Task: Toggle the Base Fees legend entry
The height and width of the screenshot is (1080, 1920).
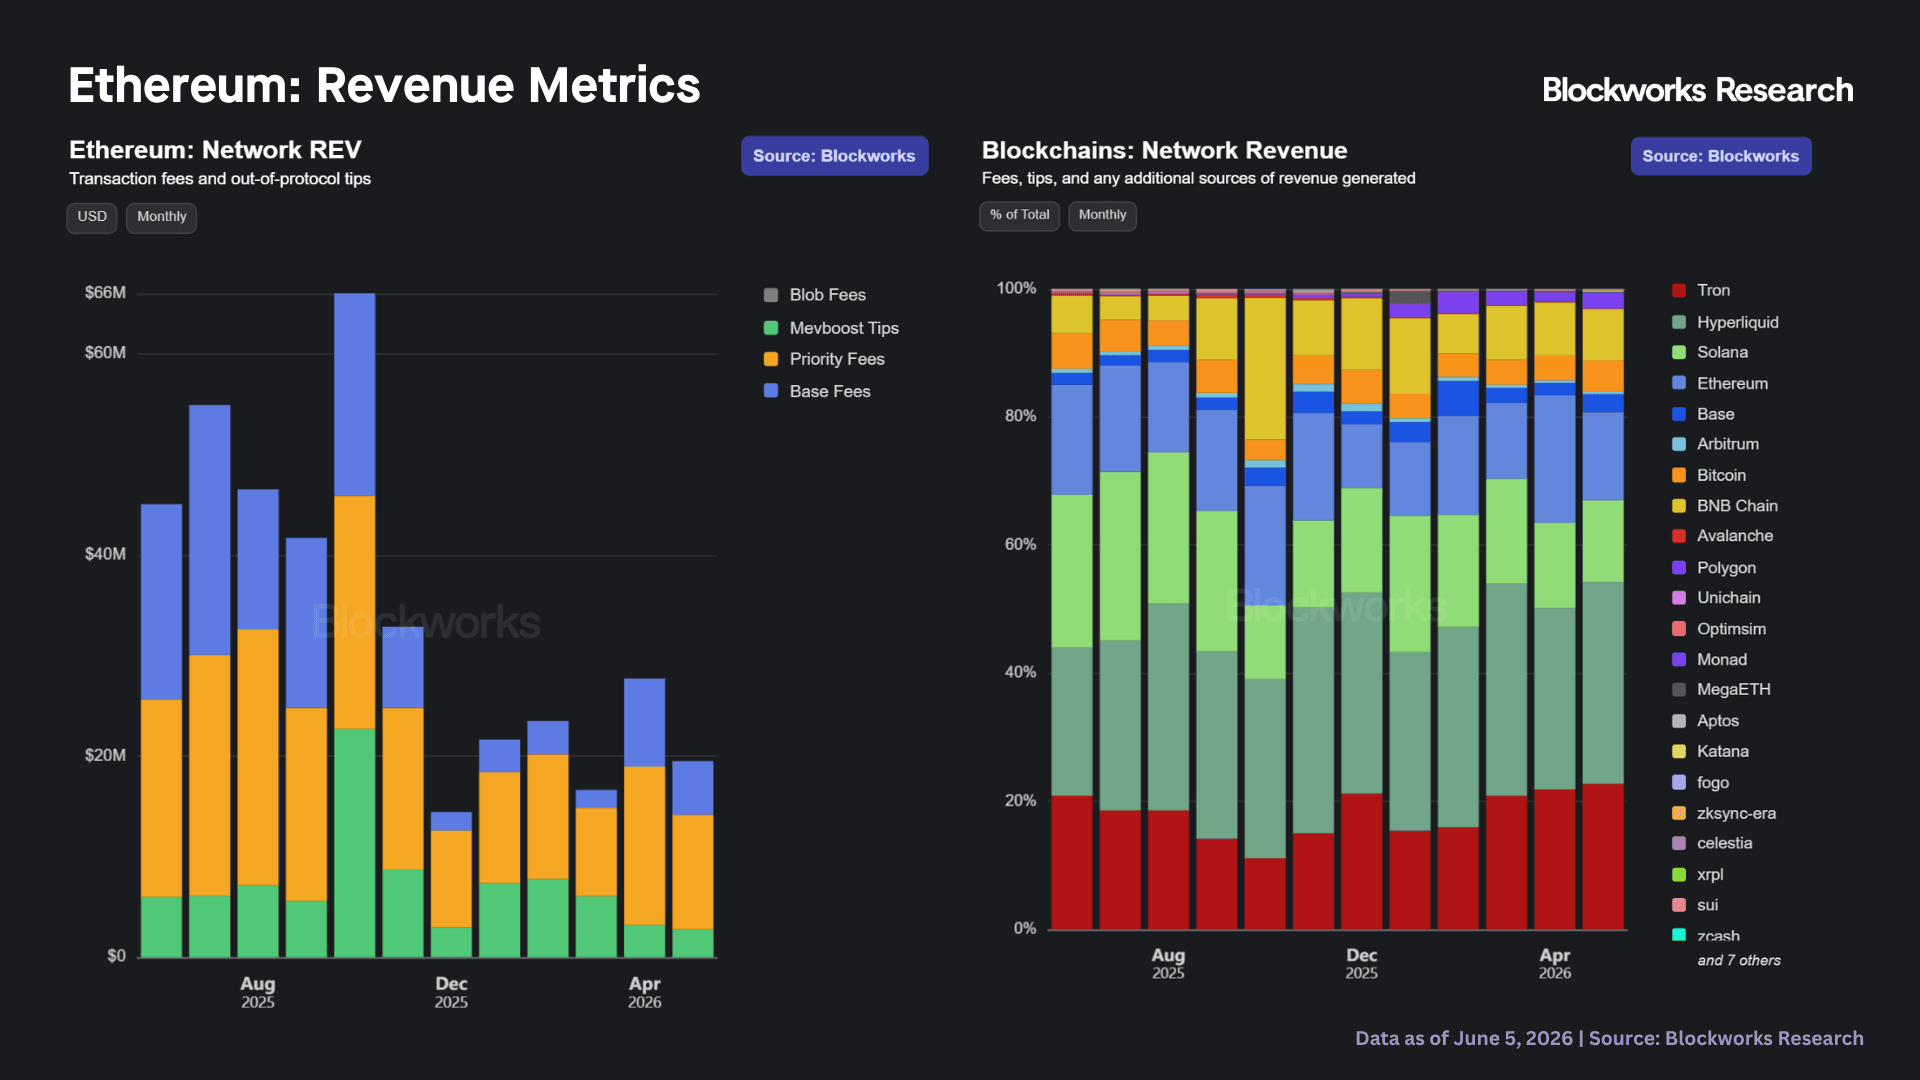Action: 817,391
